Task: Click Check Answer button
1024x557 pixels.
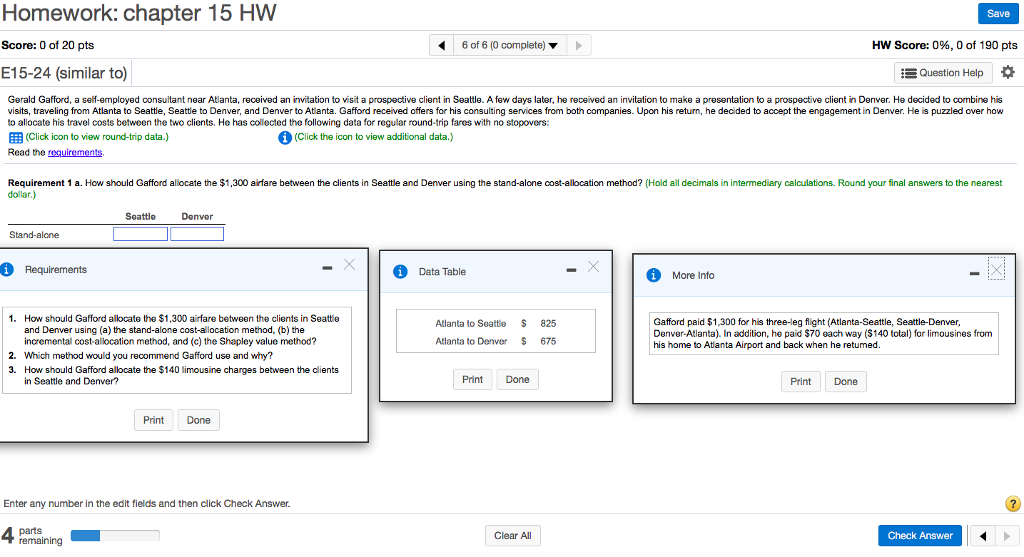Action: 920,535
